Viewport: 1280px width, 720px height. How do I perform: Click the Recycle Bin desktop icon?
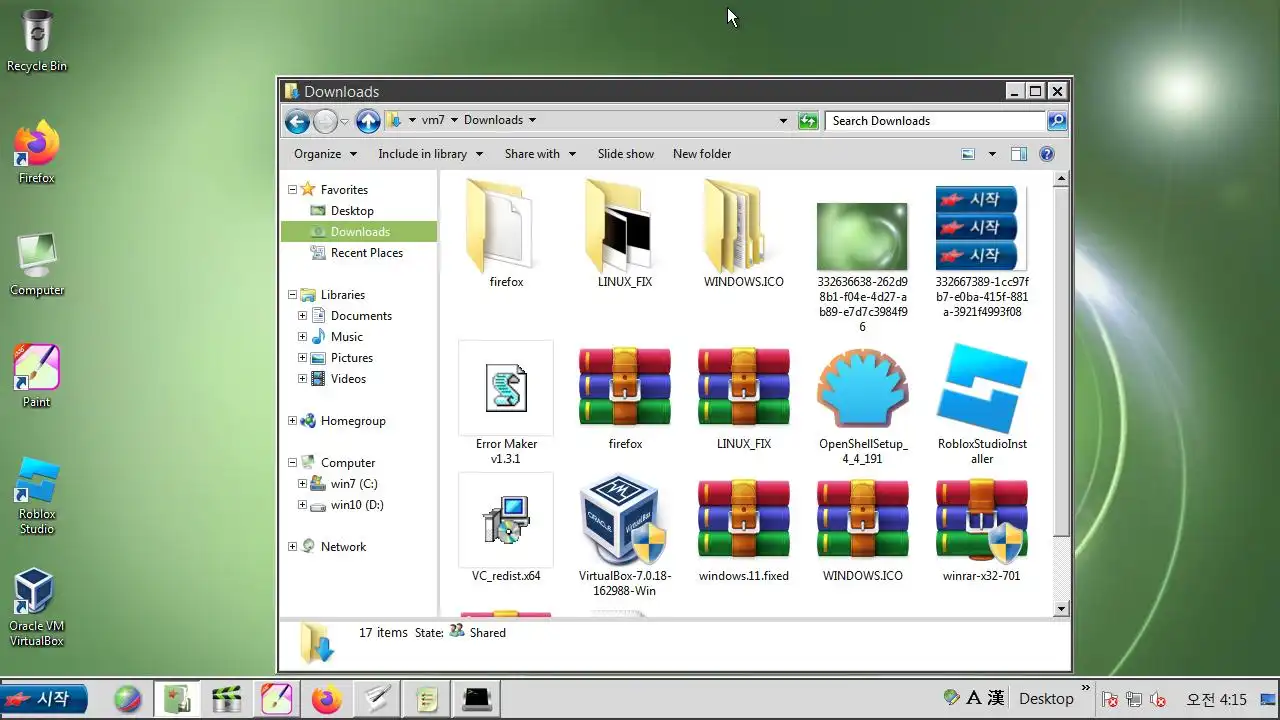click(x=37, y=41)
